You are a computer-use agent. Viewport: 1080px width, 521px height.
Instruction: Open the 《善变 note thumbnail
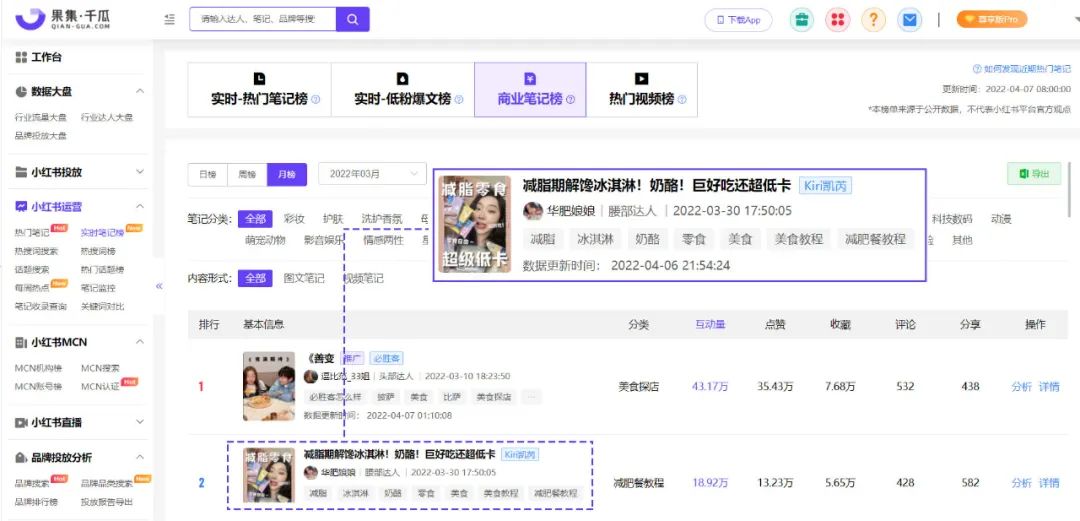click(x=269, y=387)
